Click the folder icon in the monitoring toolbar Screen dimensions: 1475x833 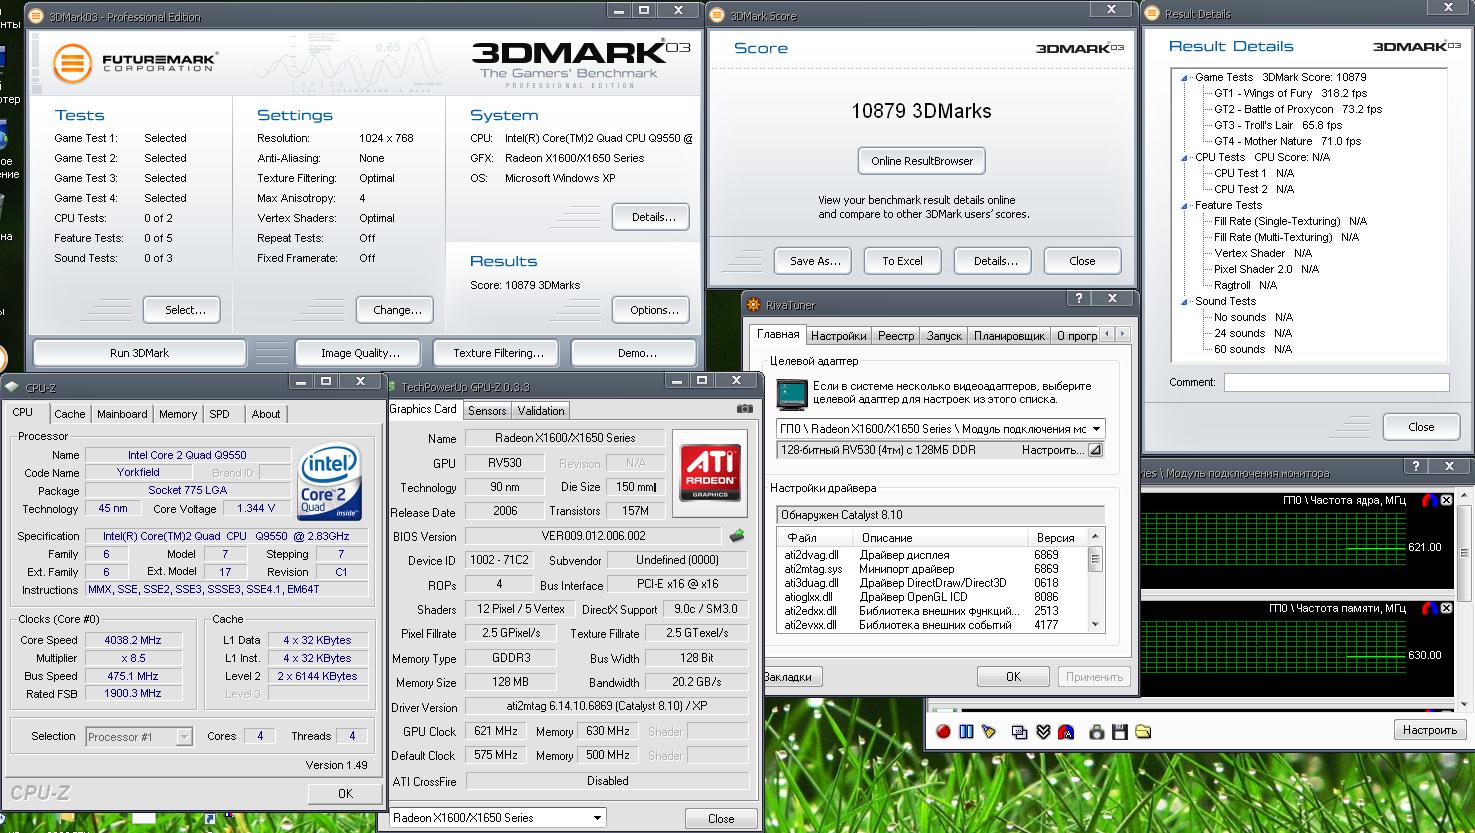click(x=1143, y=732)
